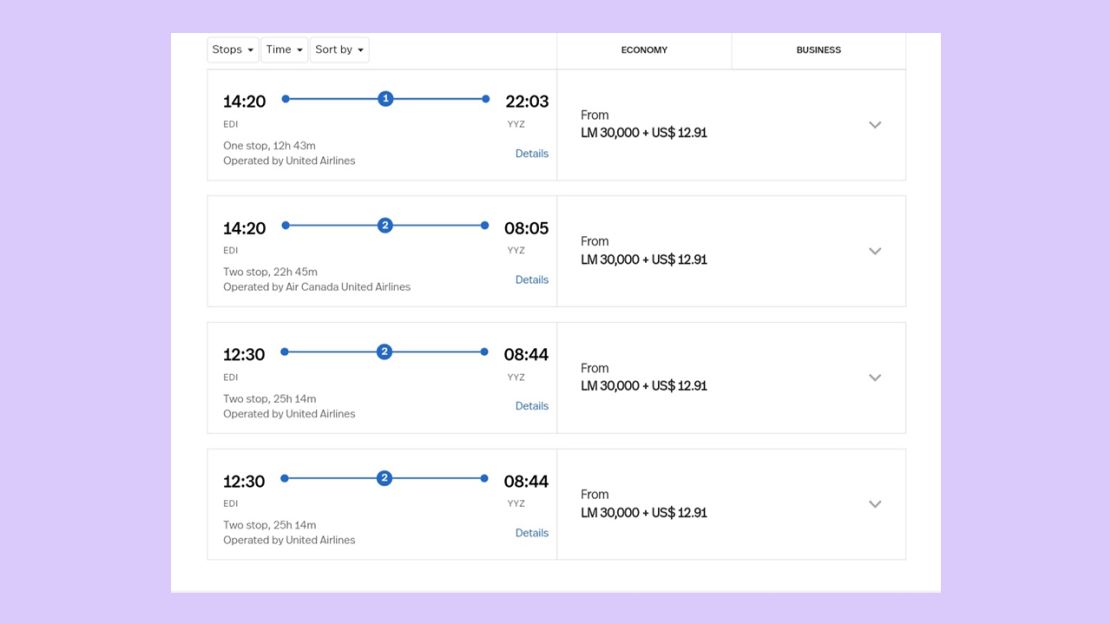
Task: Click the YYZ airport code under 08:05
Action: point(516,250)
